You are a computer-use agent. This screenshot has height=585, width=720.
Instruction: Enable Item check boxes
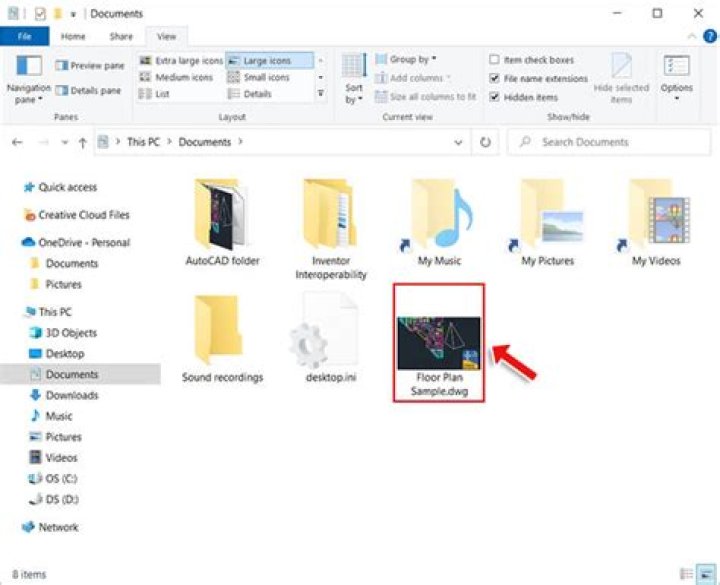(532, 60)
